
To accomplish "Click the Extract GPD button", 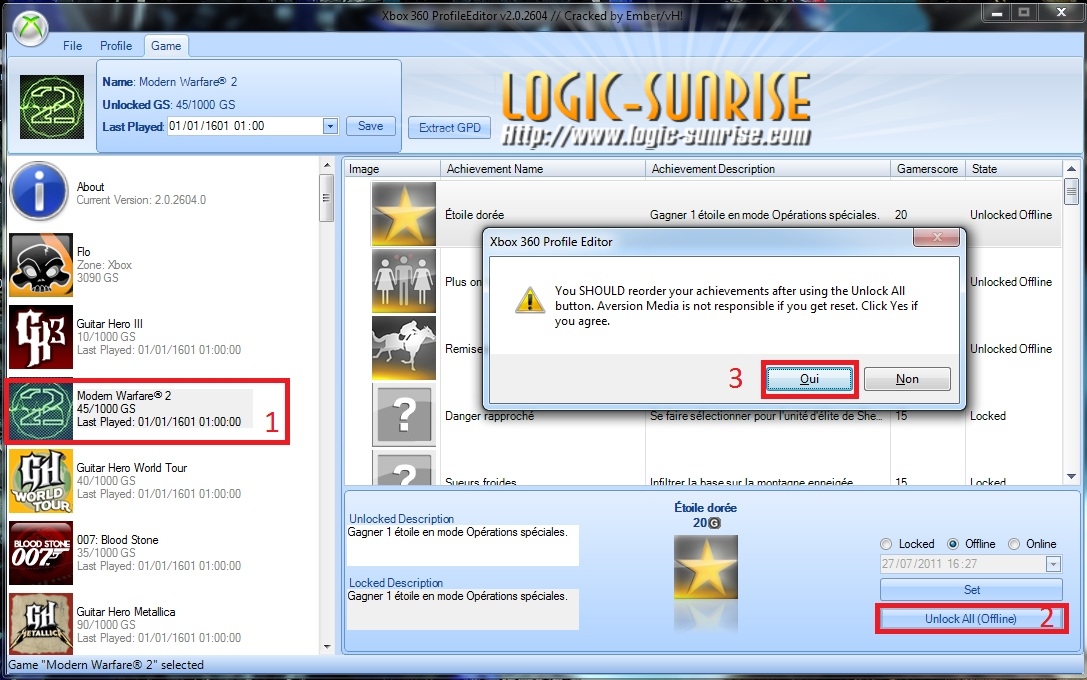I will click(x=449, y=128).
